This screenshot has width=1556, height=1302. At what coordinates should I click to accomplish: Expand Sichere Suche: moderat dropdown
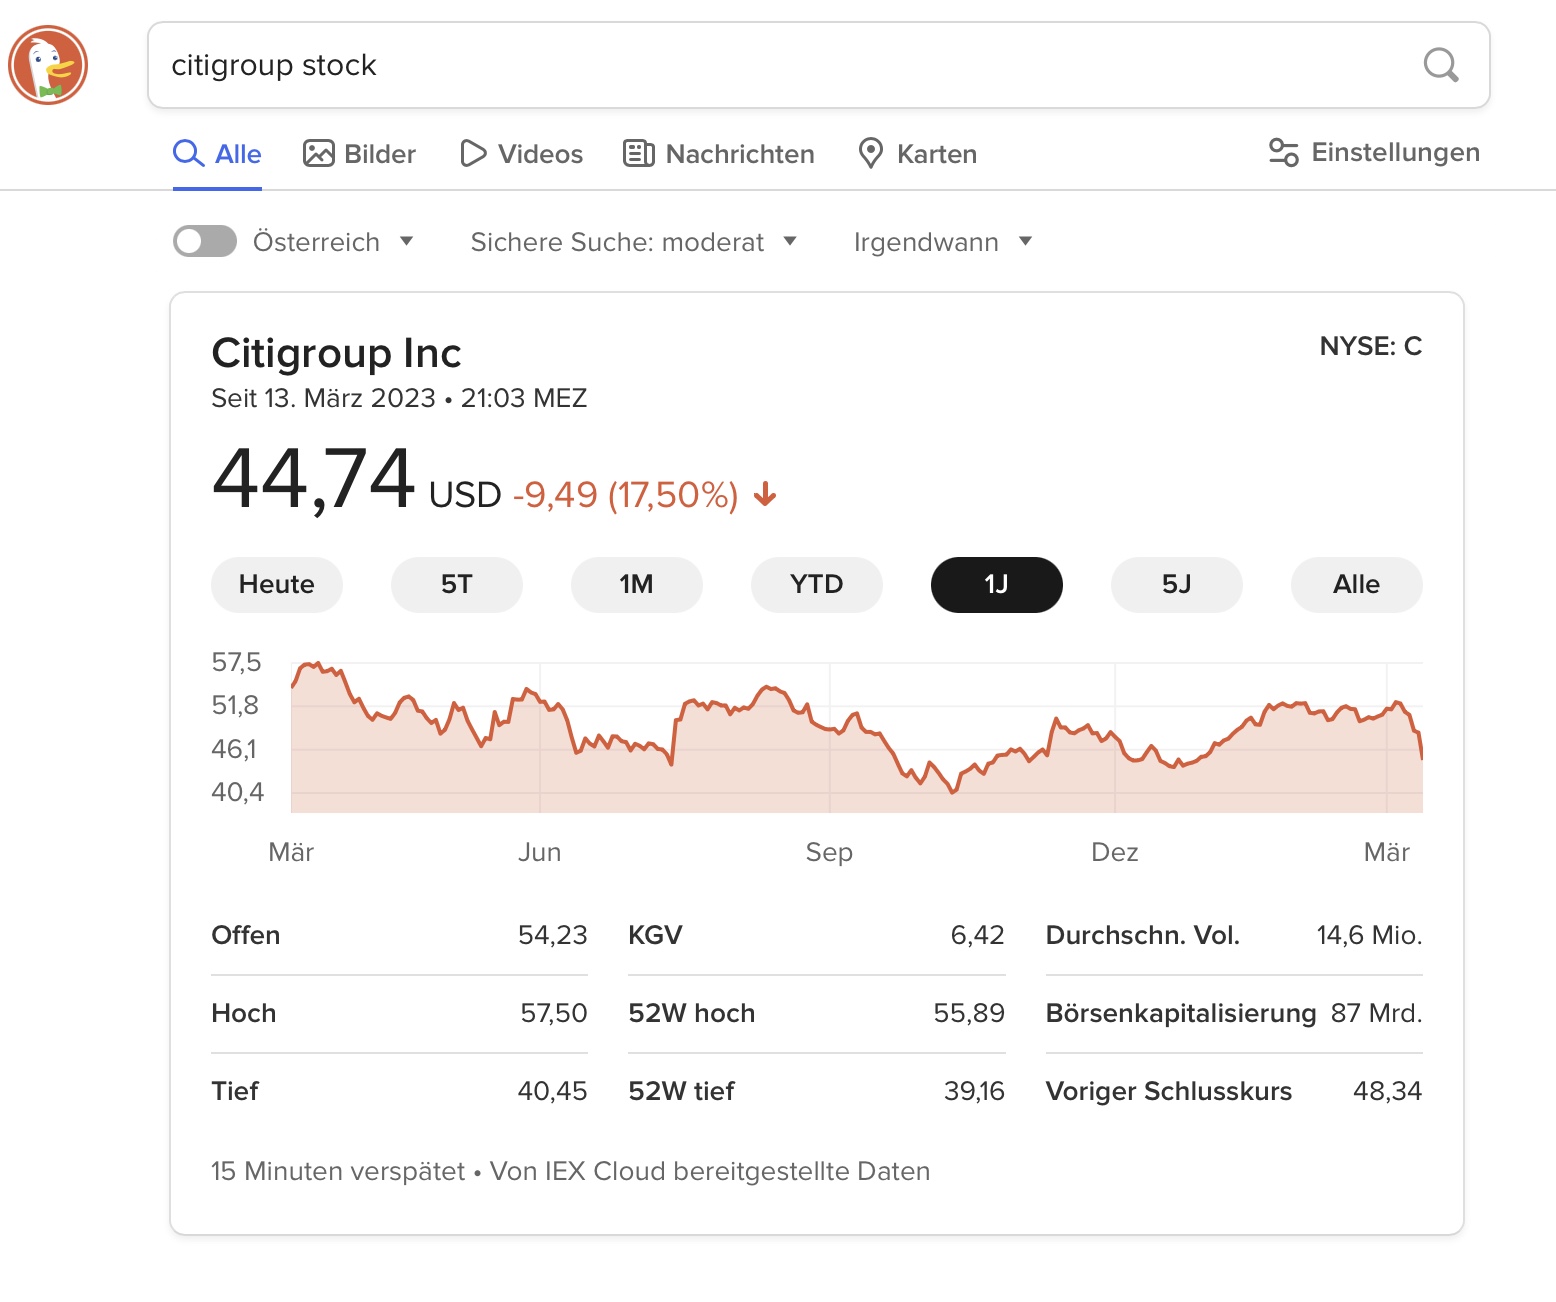click(634, 242)
